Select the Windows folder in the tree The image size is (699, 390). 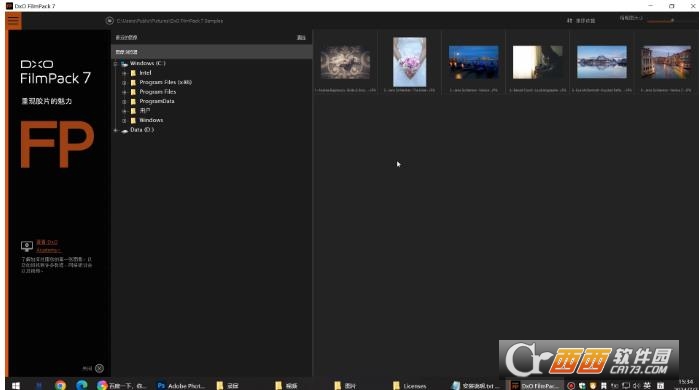pyautogui.click(x=151, y=120)
